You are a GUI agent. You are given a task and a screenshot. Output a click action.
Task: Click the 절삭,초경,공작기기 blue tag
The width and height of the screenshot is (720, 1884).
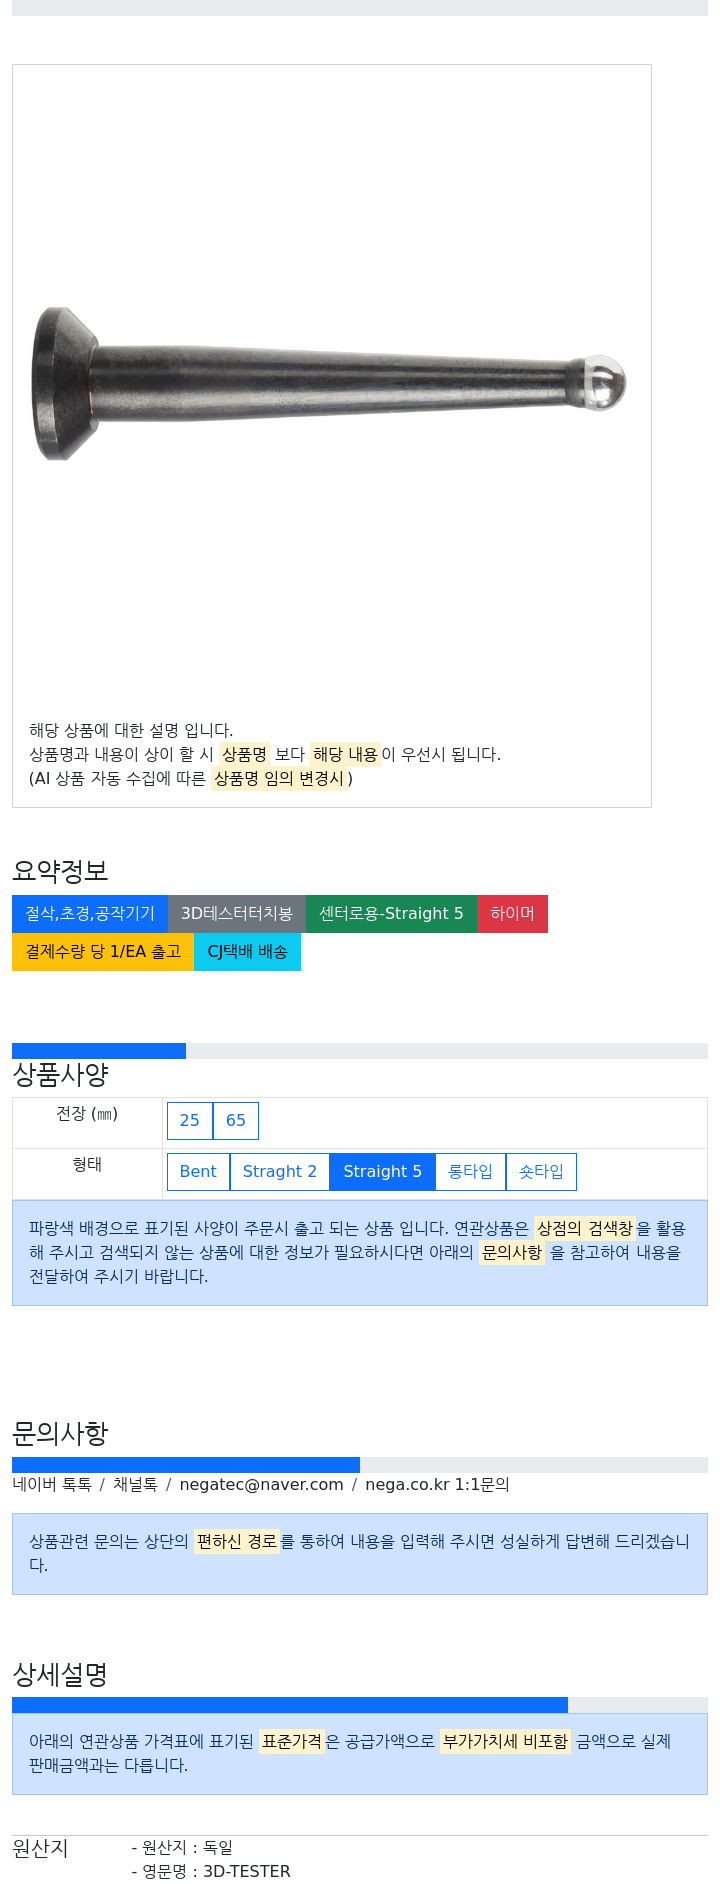[x=90, y=913]
